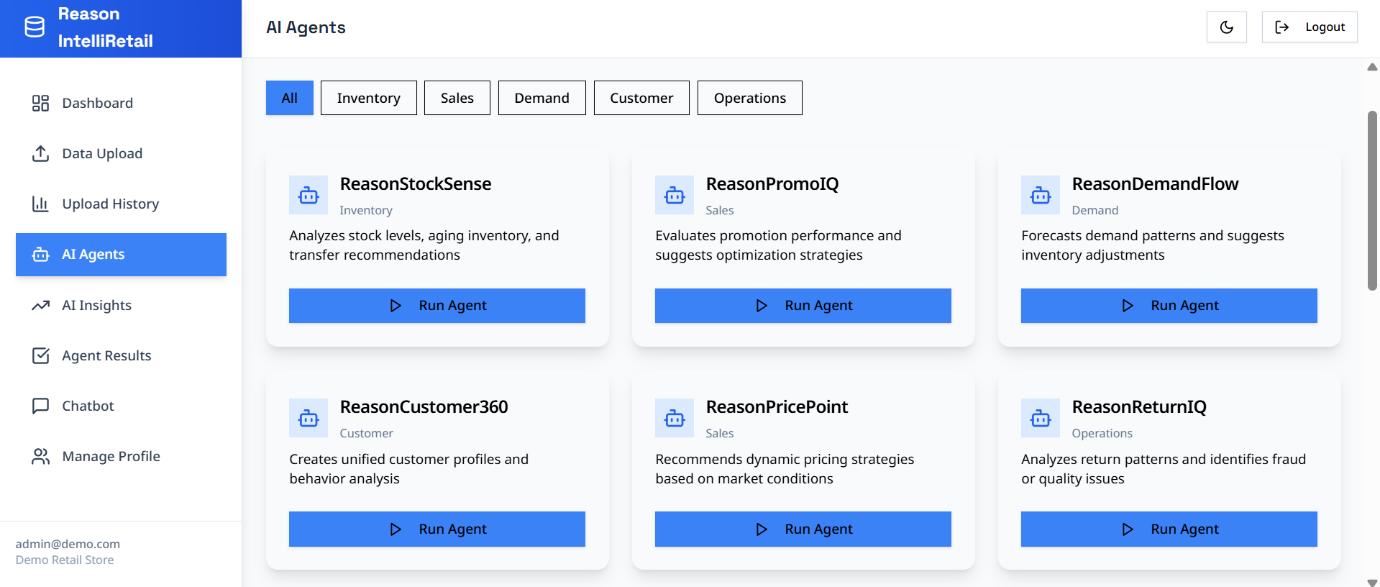
Task: Switch to the Operations filter
Action: (749, 98)
